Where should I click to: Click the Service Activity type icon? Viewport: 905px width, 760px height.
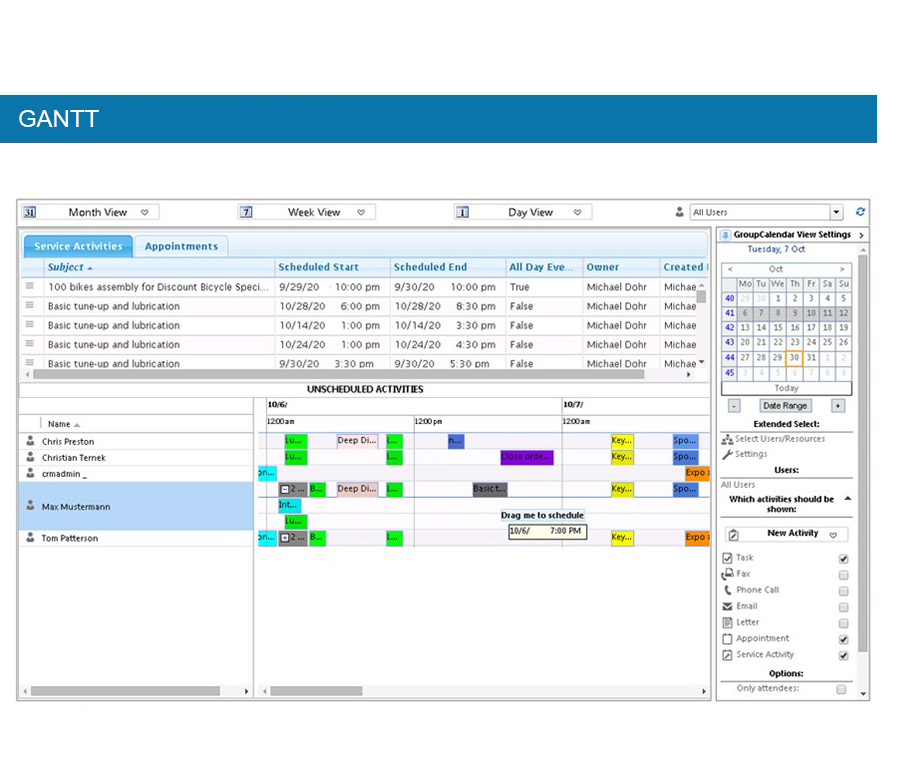click(x=727, y=655)
